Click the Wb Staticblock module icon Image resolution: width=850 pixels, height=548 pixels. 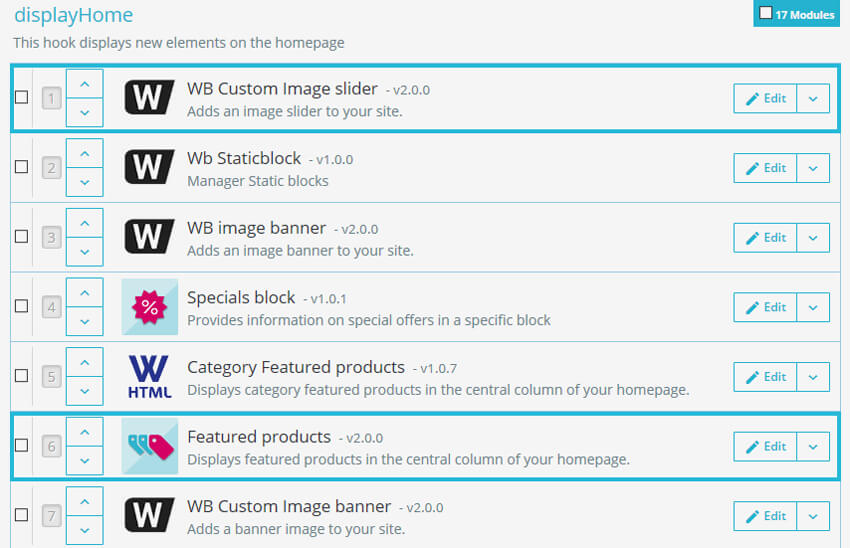149,168
